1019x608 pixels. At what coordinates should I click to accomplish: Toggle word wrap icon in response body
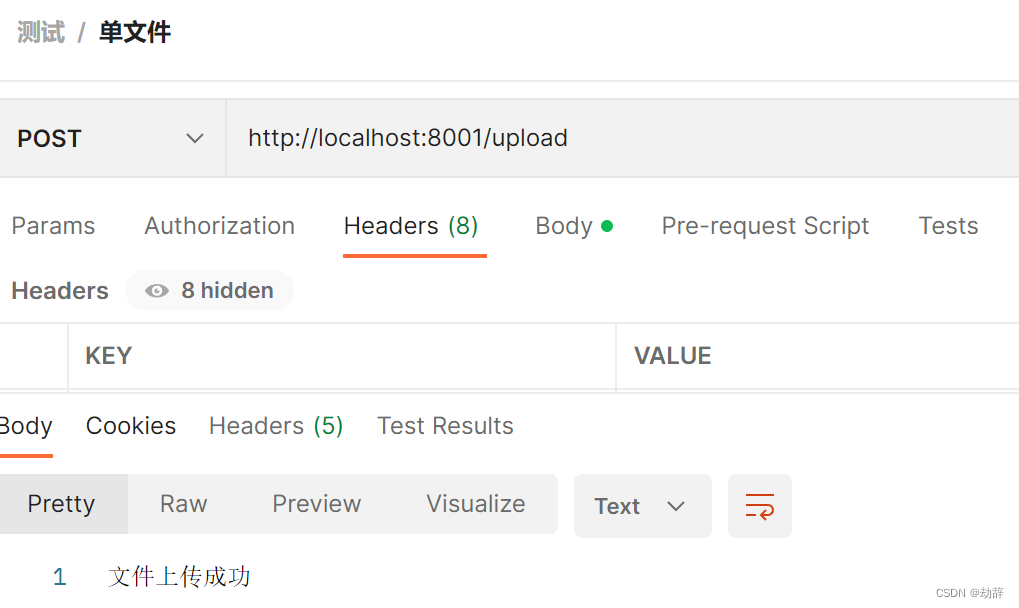pyautogui.click(x=759, y=506)
